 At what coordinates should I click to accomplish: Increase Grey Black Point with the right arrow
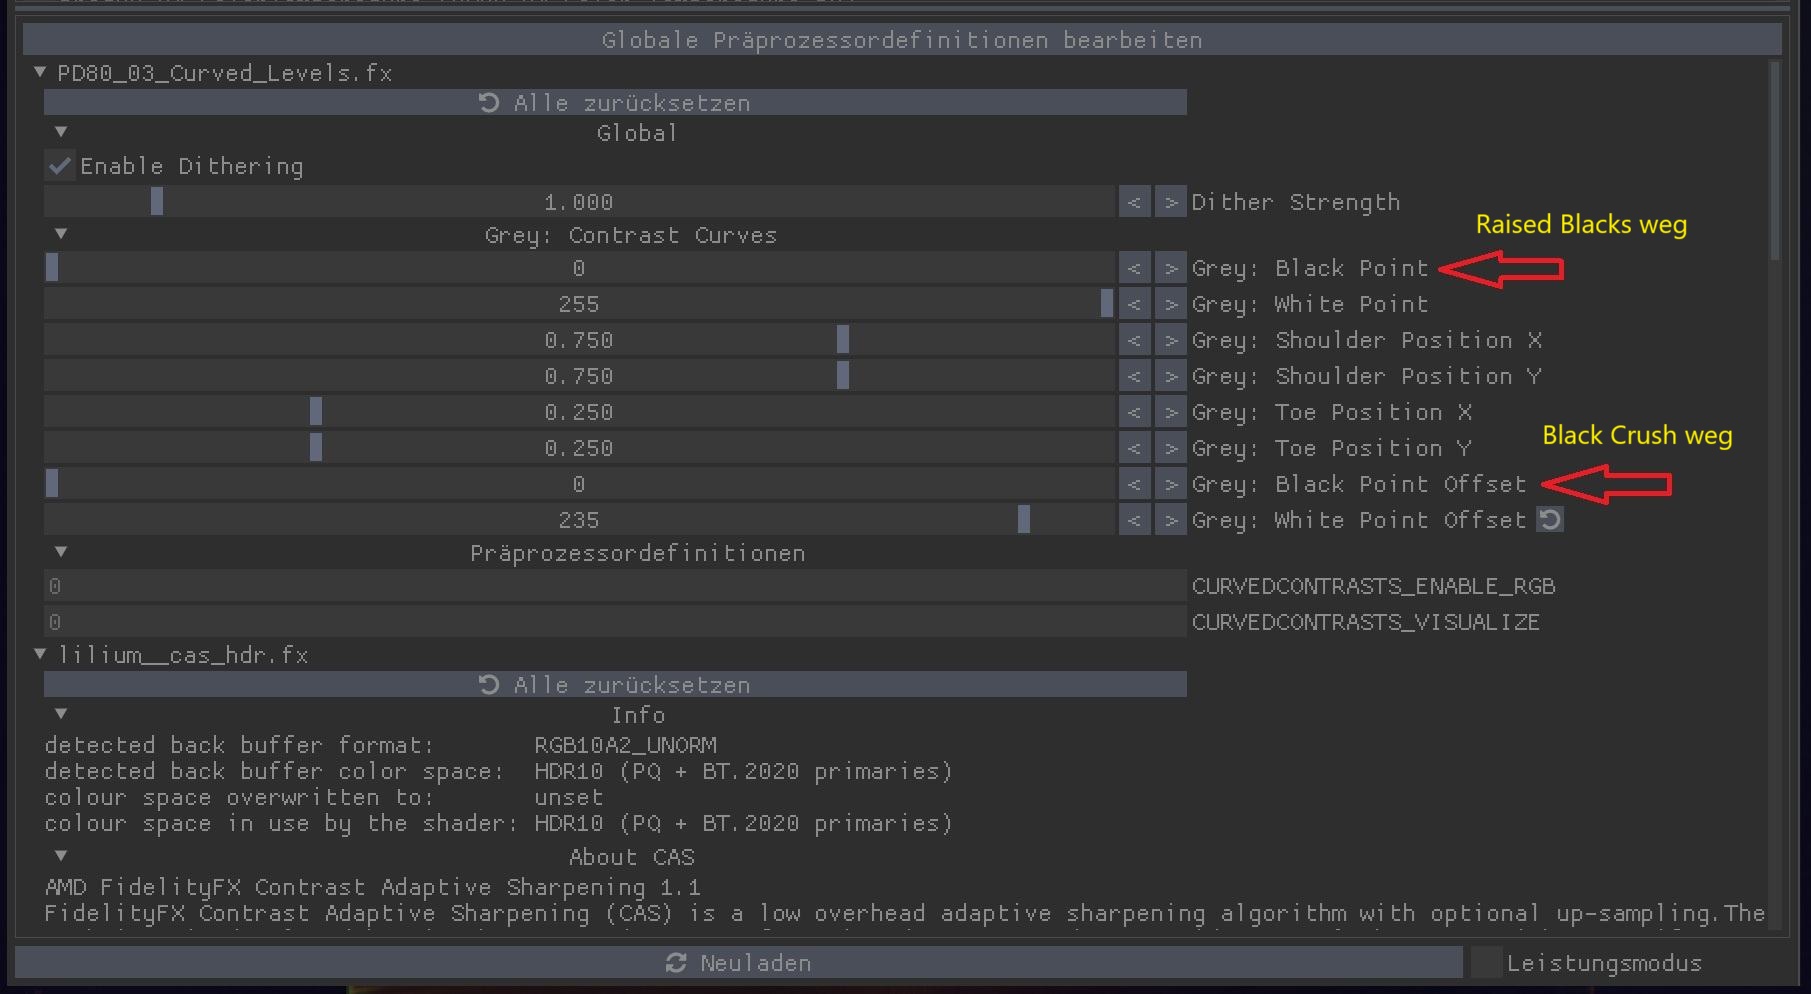[1170, 268]
